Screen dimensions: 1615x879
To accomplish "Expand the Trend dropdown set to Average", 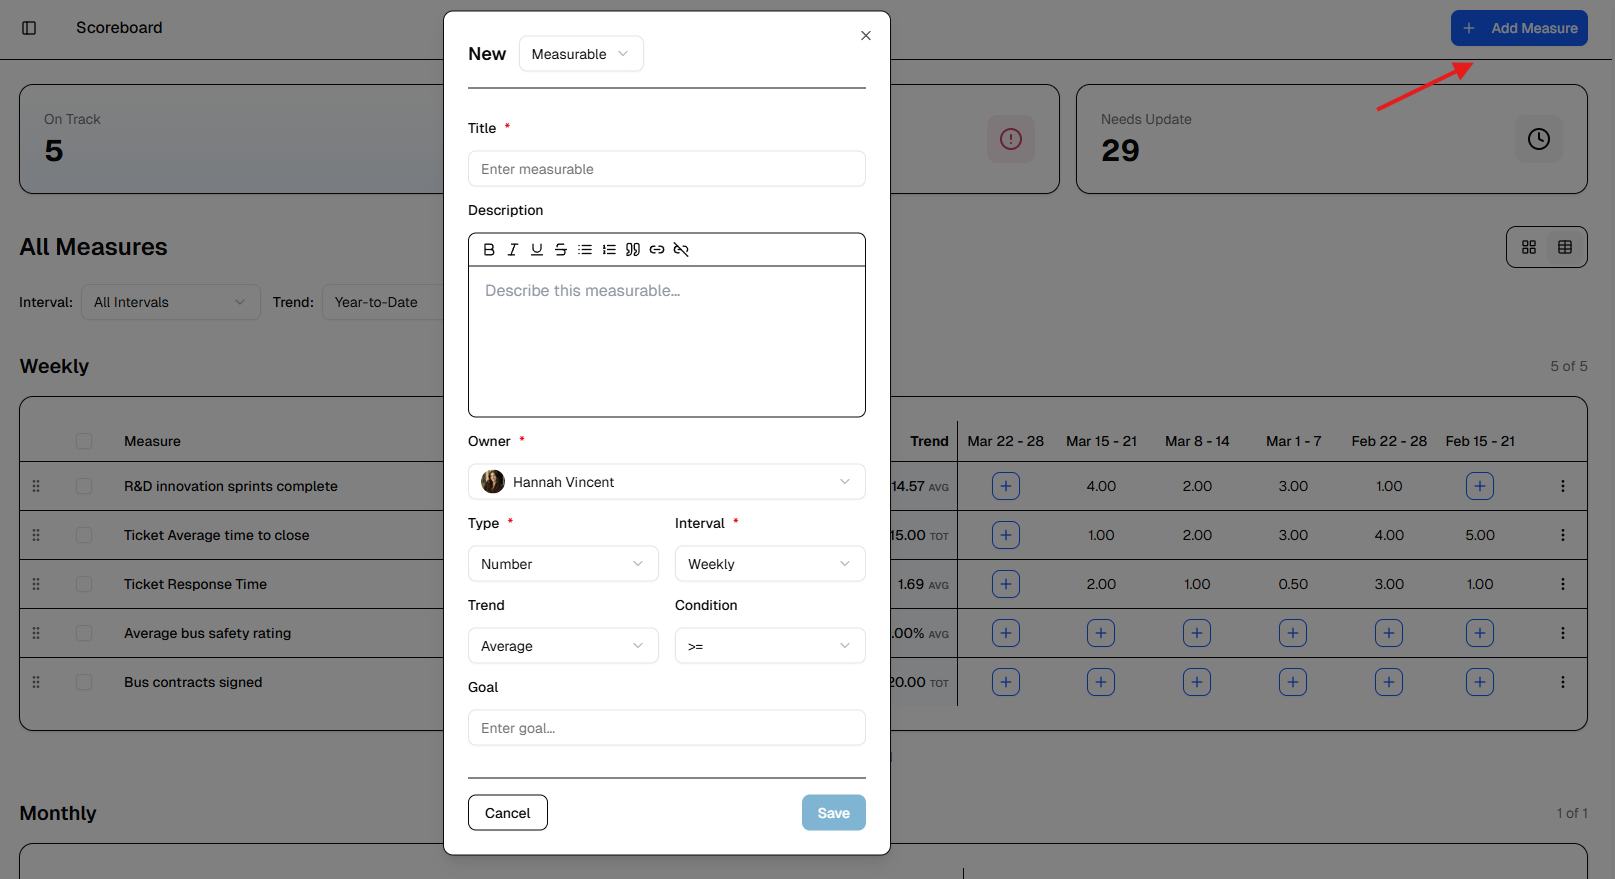I will pos(563,646).
